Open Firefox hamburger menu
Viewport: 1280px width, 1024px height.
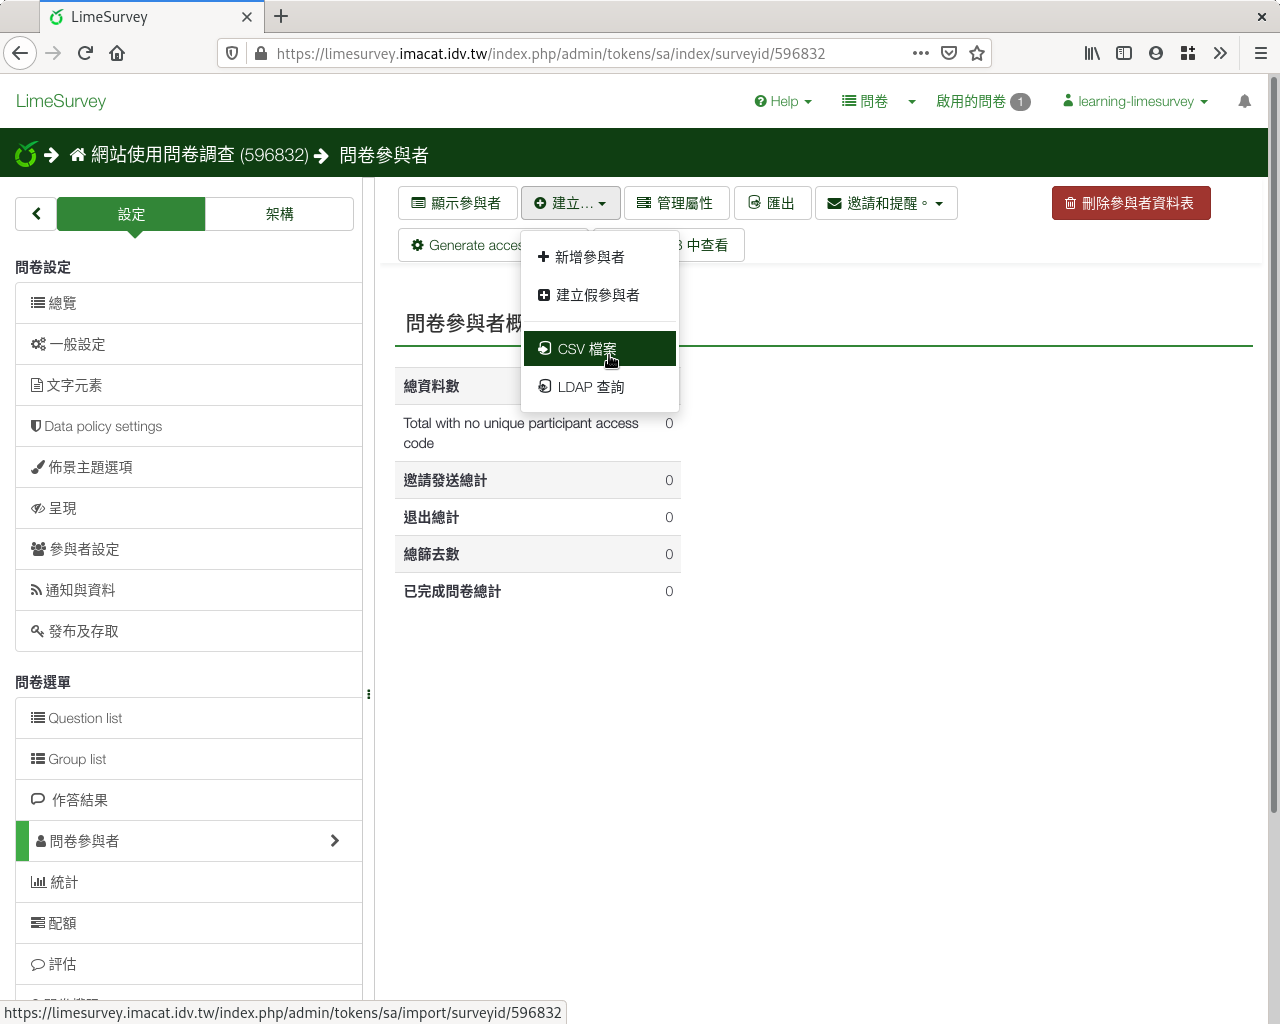[1261, 53]
